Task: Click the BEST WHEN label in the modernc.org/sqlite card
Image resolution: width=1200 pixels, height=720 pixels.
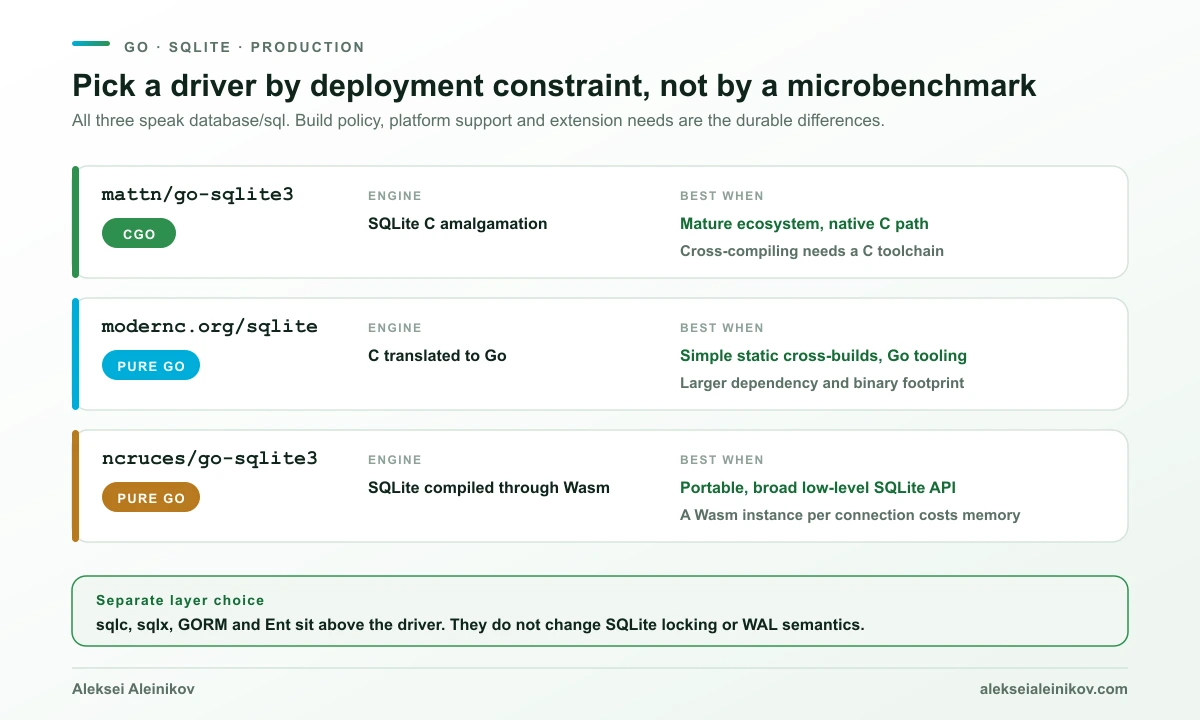Action: click(722, 328)
